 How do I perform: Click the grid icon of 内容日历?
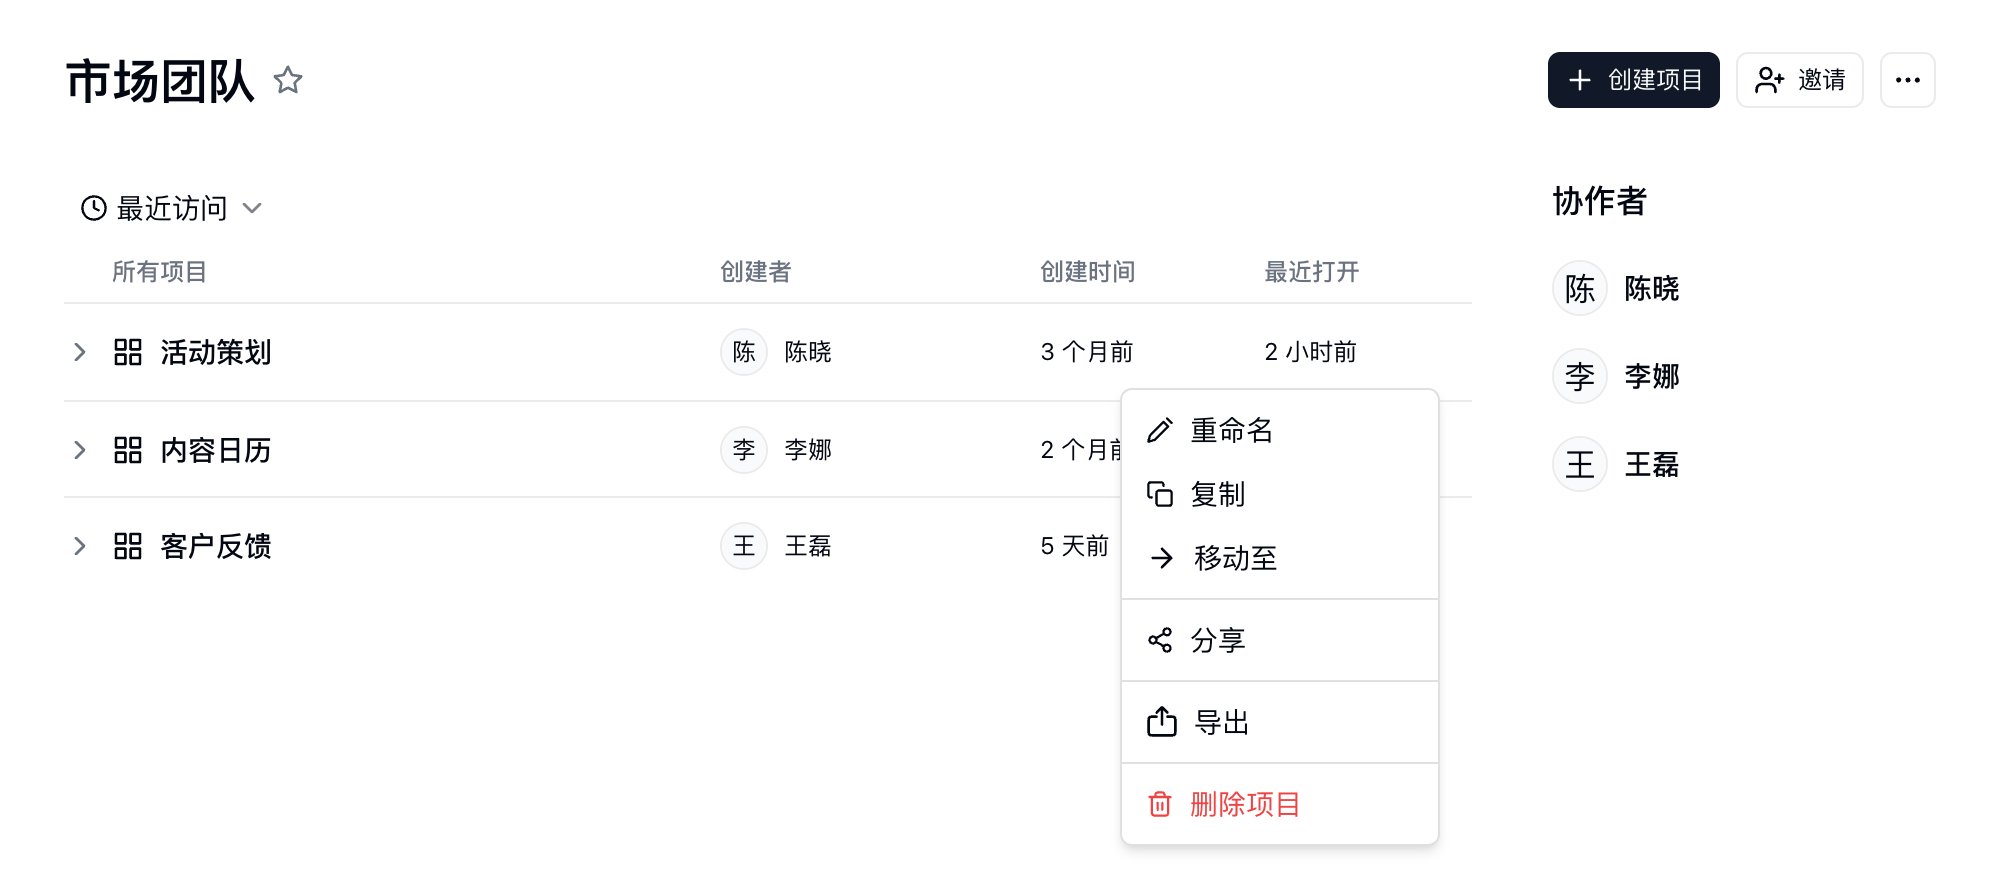click(128, 450)
